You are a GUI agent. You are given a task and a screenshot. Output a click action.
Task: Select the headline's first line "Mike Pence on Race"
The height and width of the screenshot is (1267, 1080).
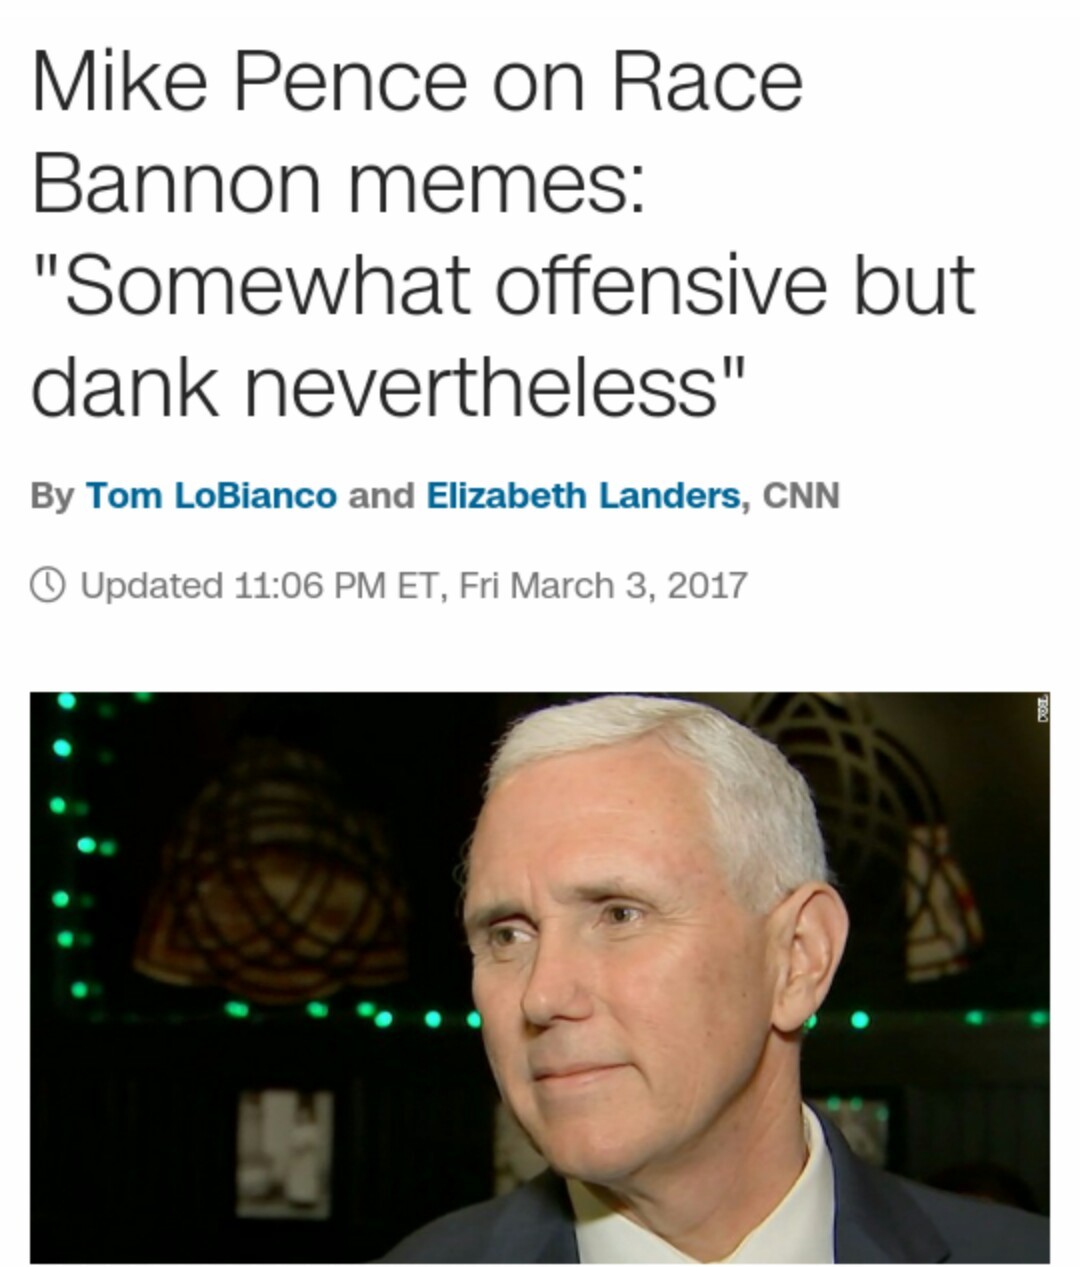click(417, 81)
